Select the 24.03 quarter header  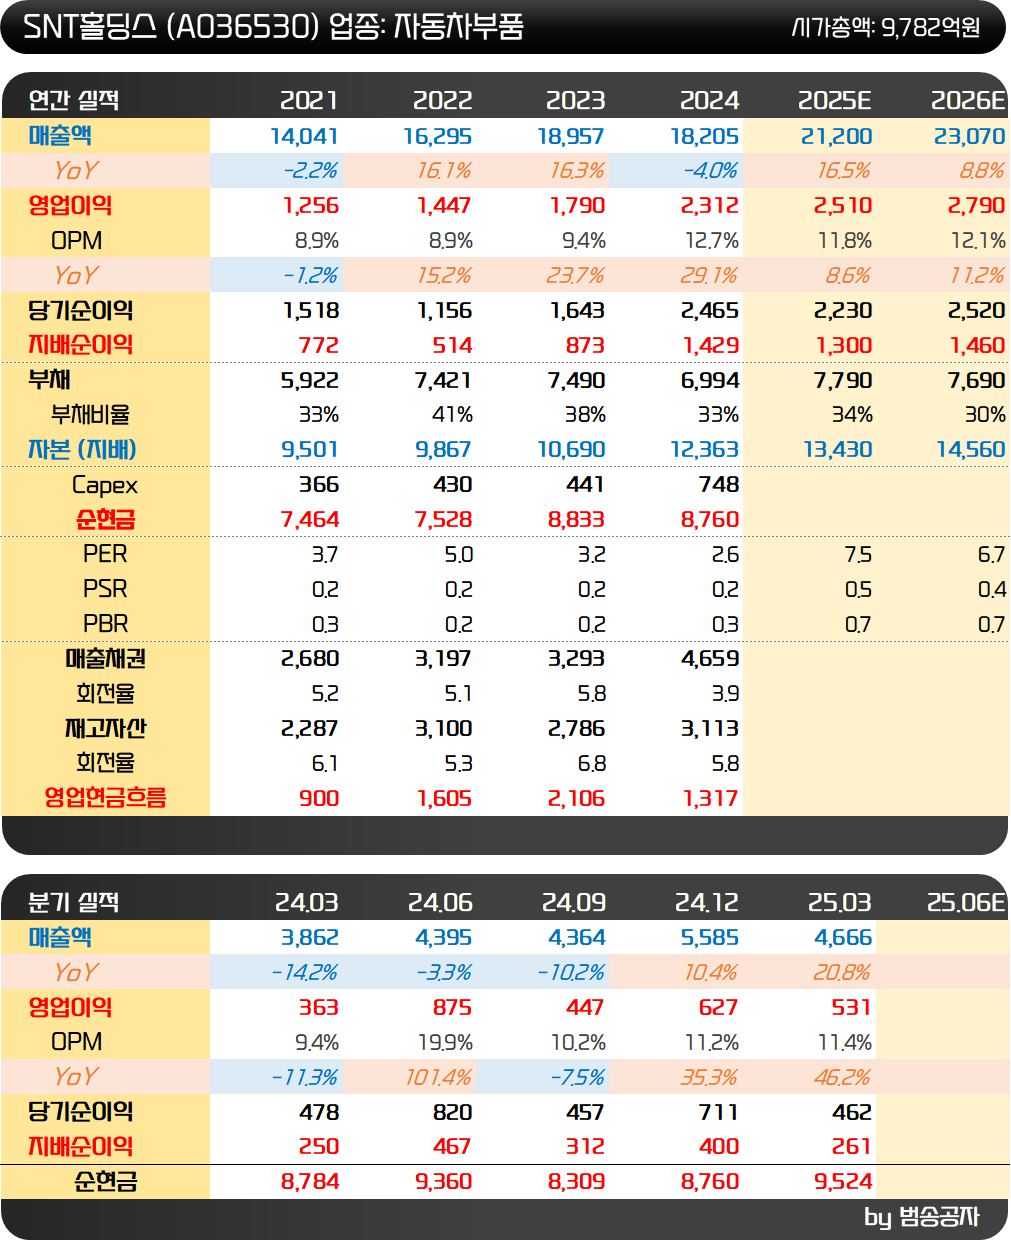[x=307, y=902]
